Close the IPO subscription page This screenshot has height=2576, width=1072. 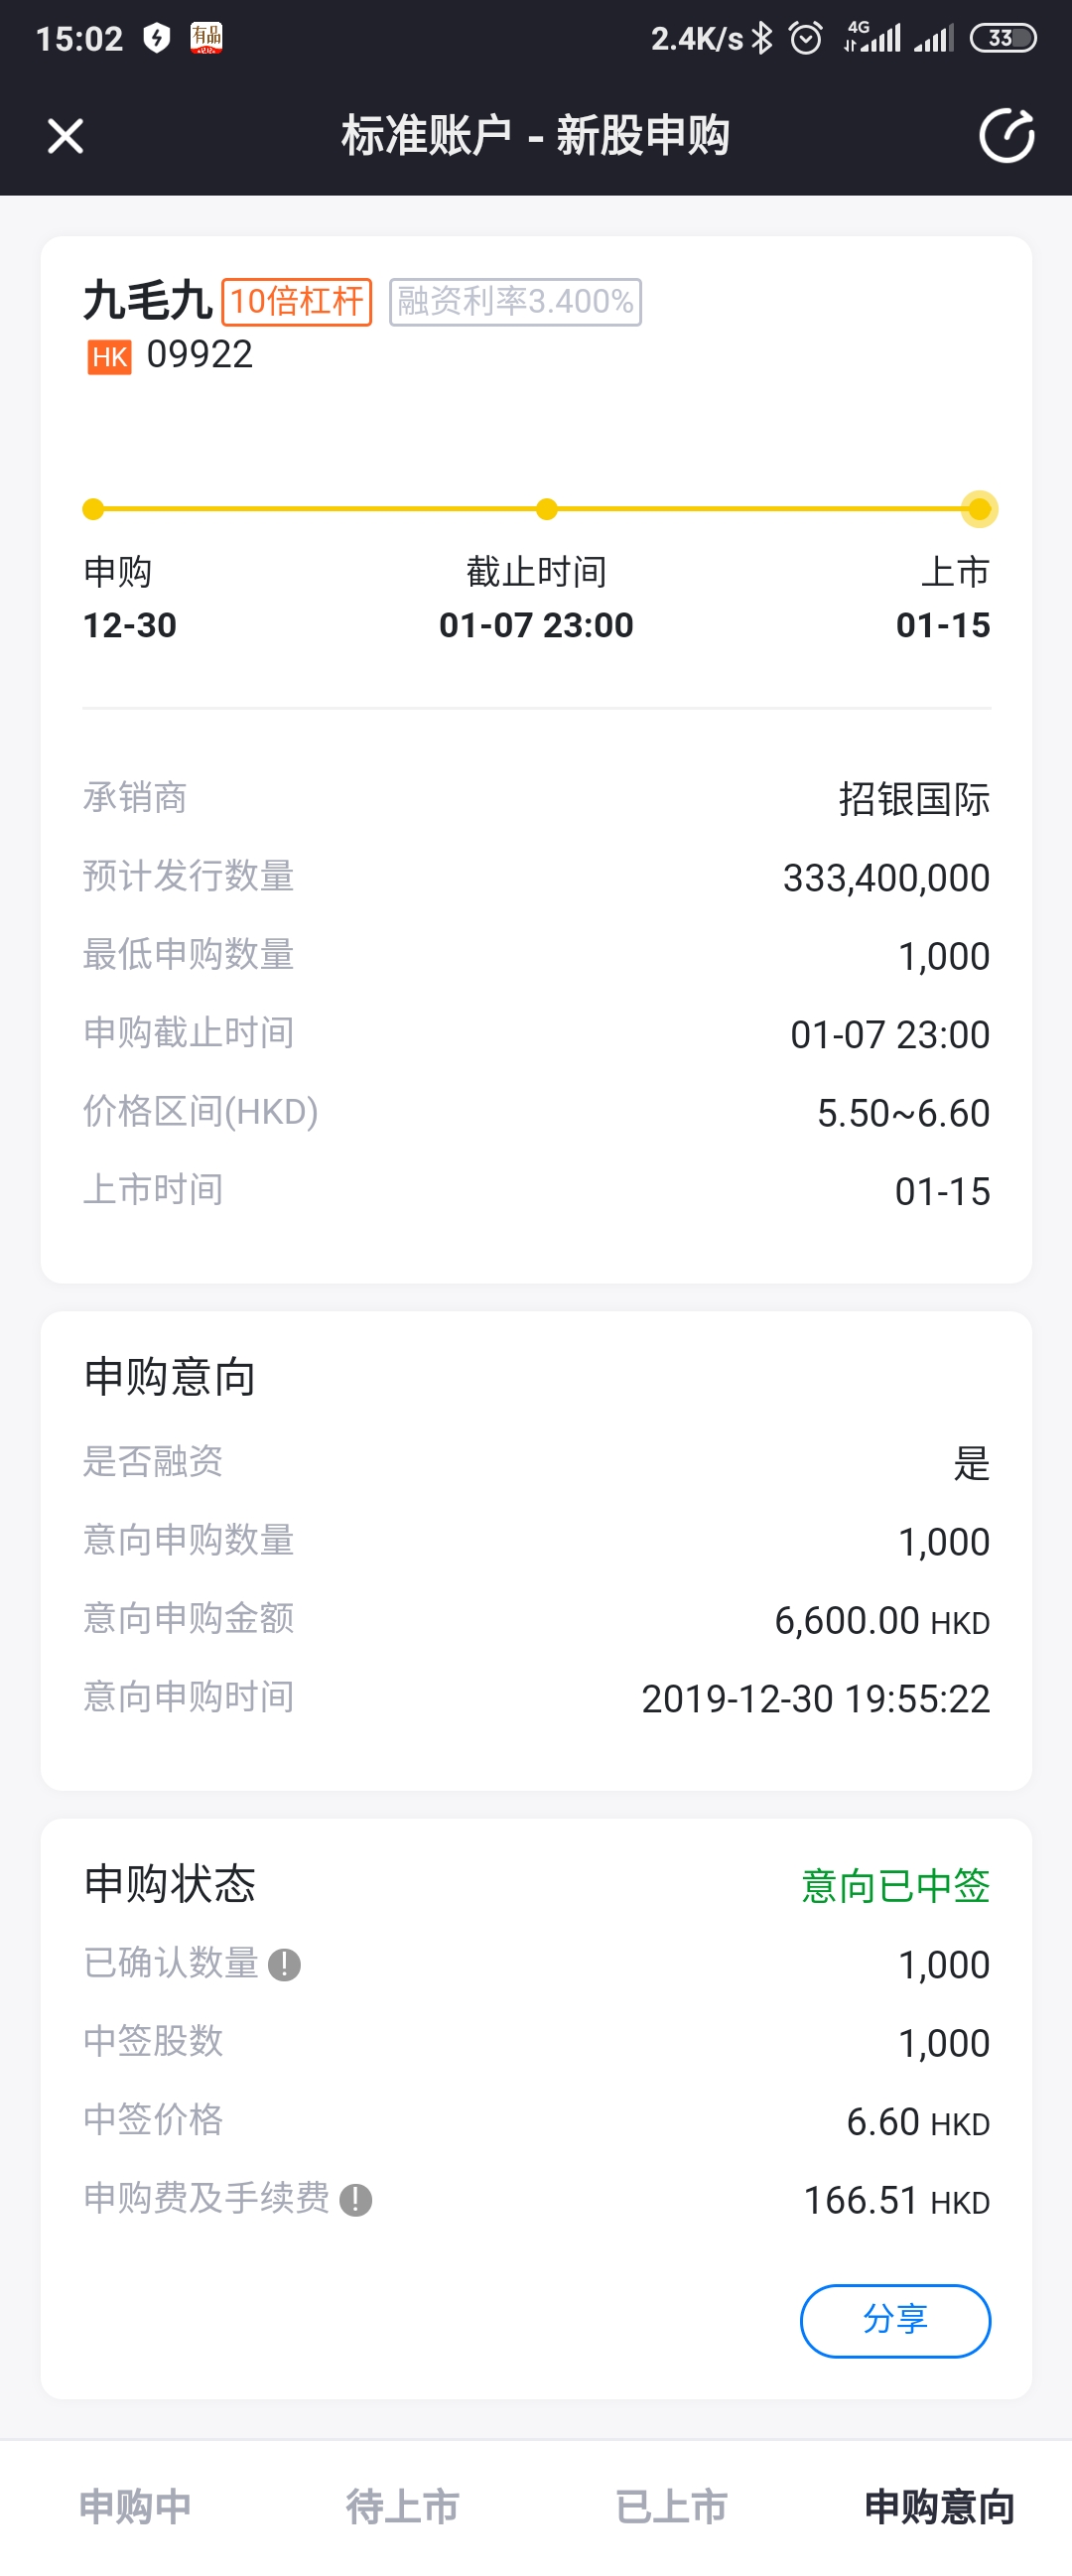(x=65, y=136)
